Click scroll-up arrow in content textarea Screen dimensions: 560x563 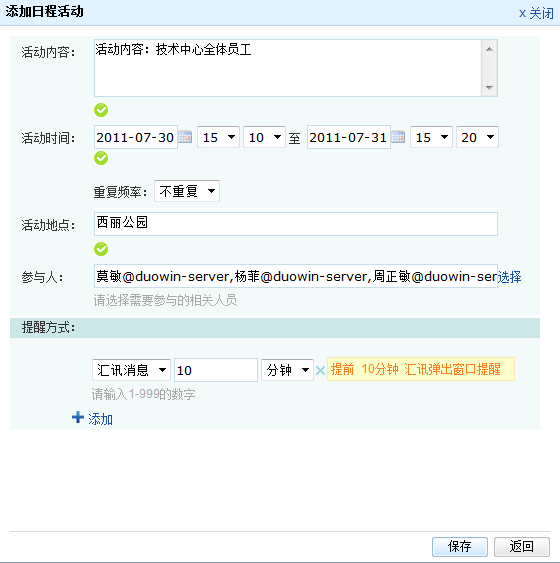click(x=489, y=49)
